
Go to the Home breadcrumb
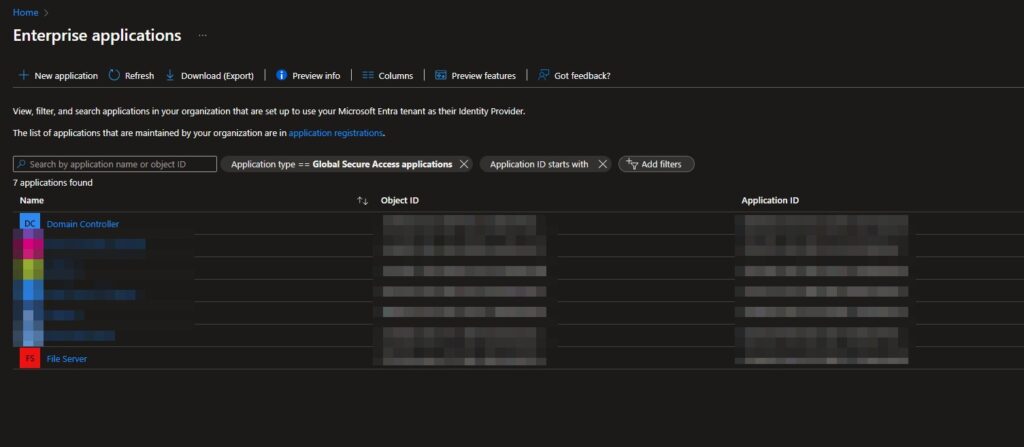[25, 12]
